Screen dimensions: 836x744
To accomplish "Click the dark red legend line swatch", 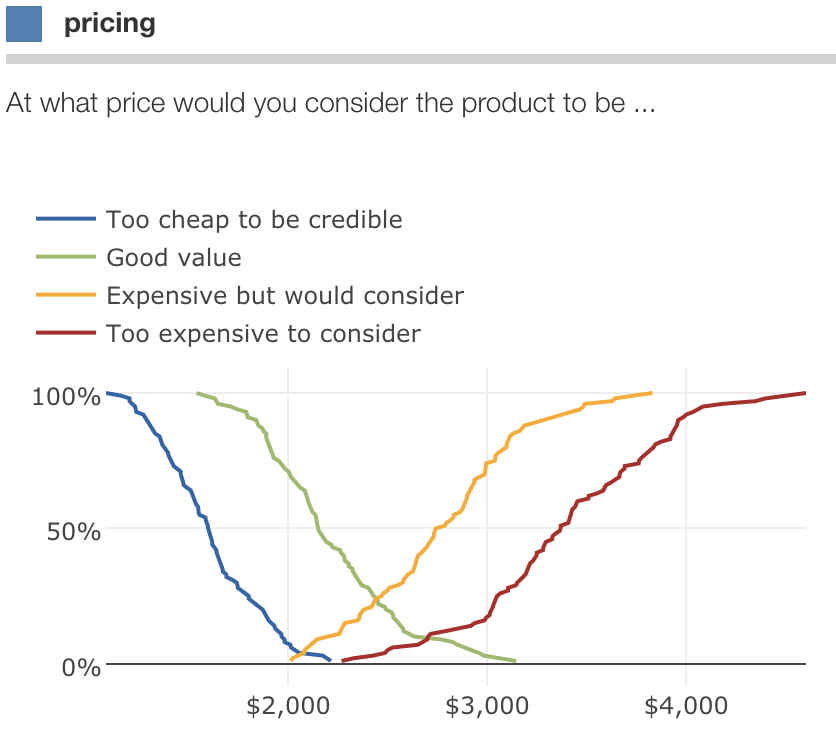I will (66, 333).
